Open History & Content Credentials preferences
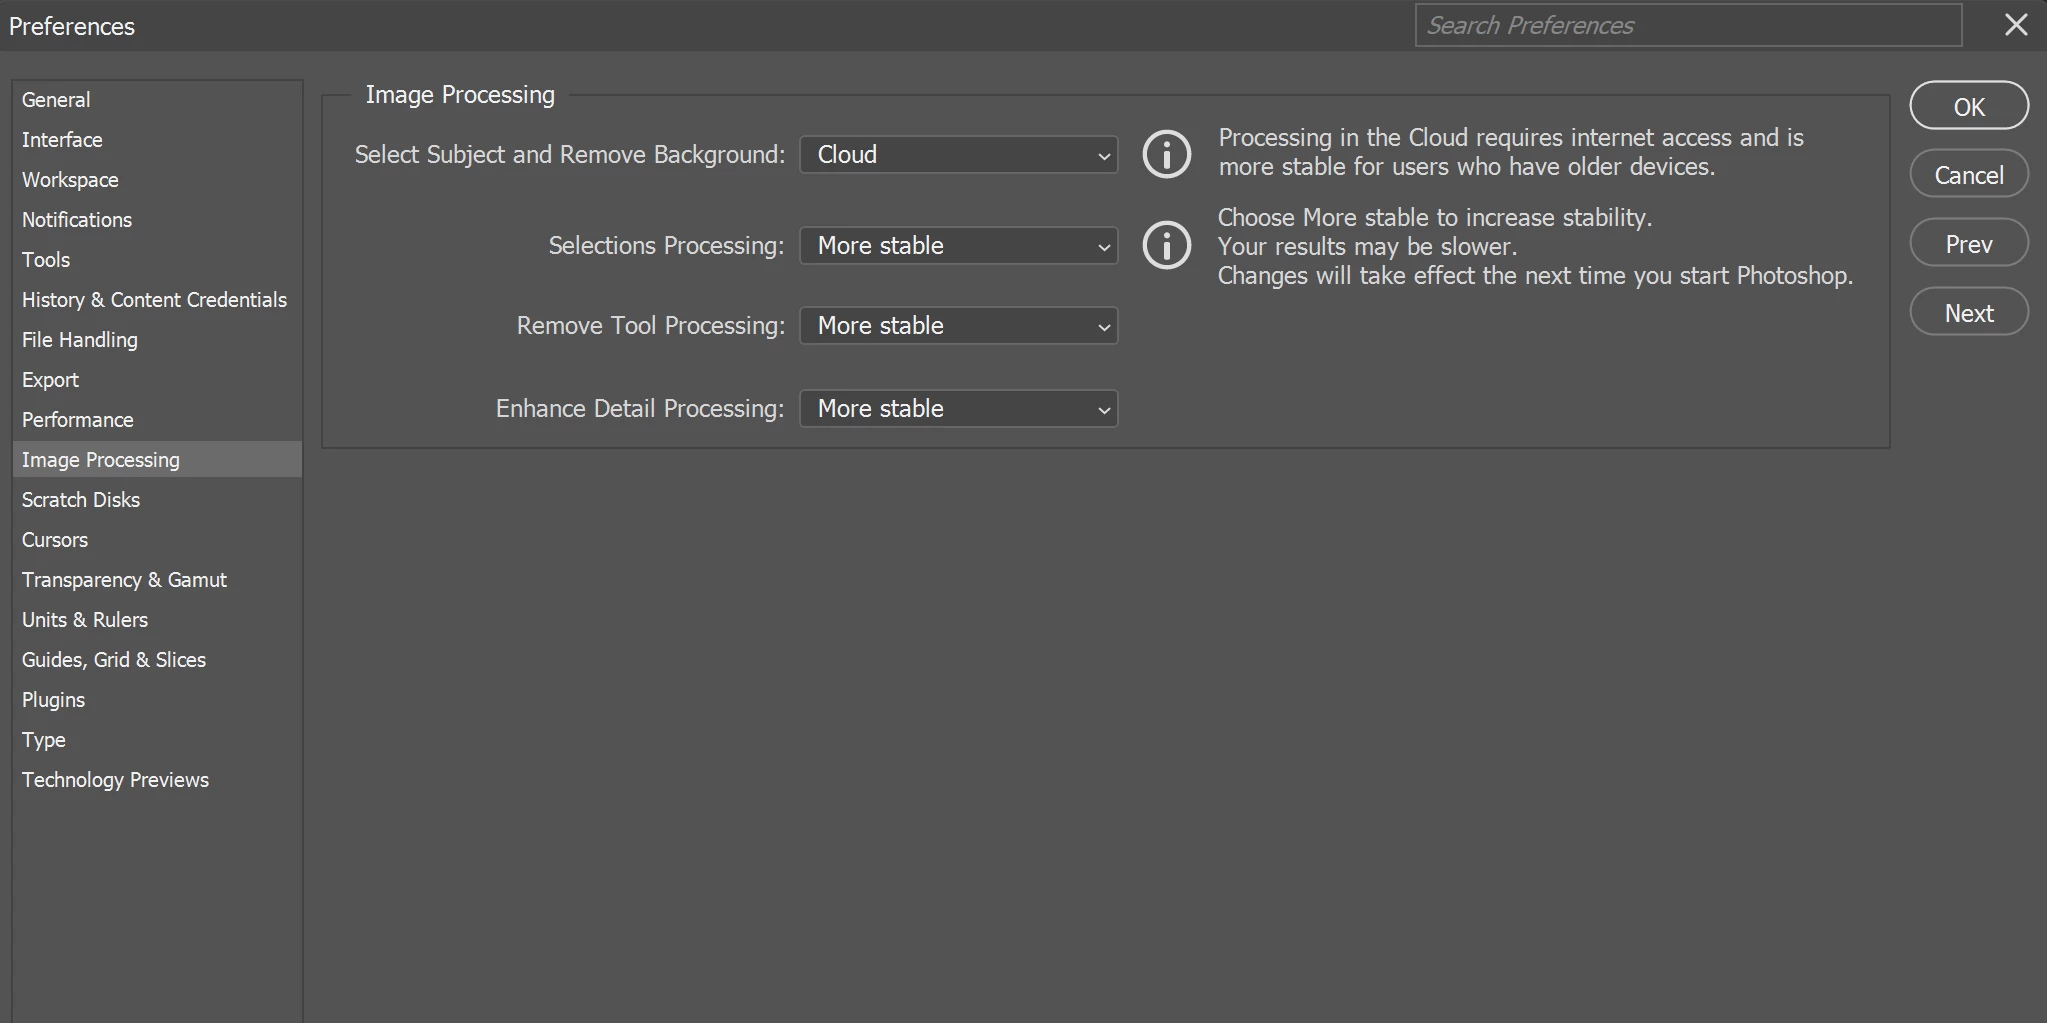This screenshot has width=2047, height=1023. (157, 300)
